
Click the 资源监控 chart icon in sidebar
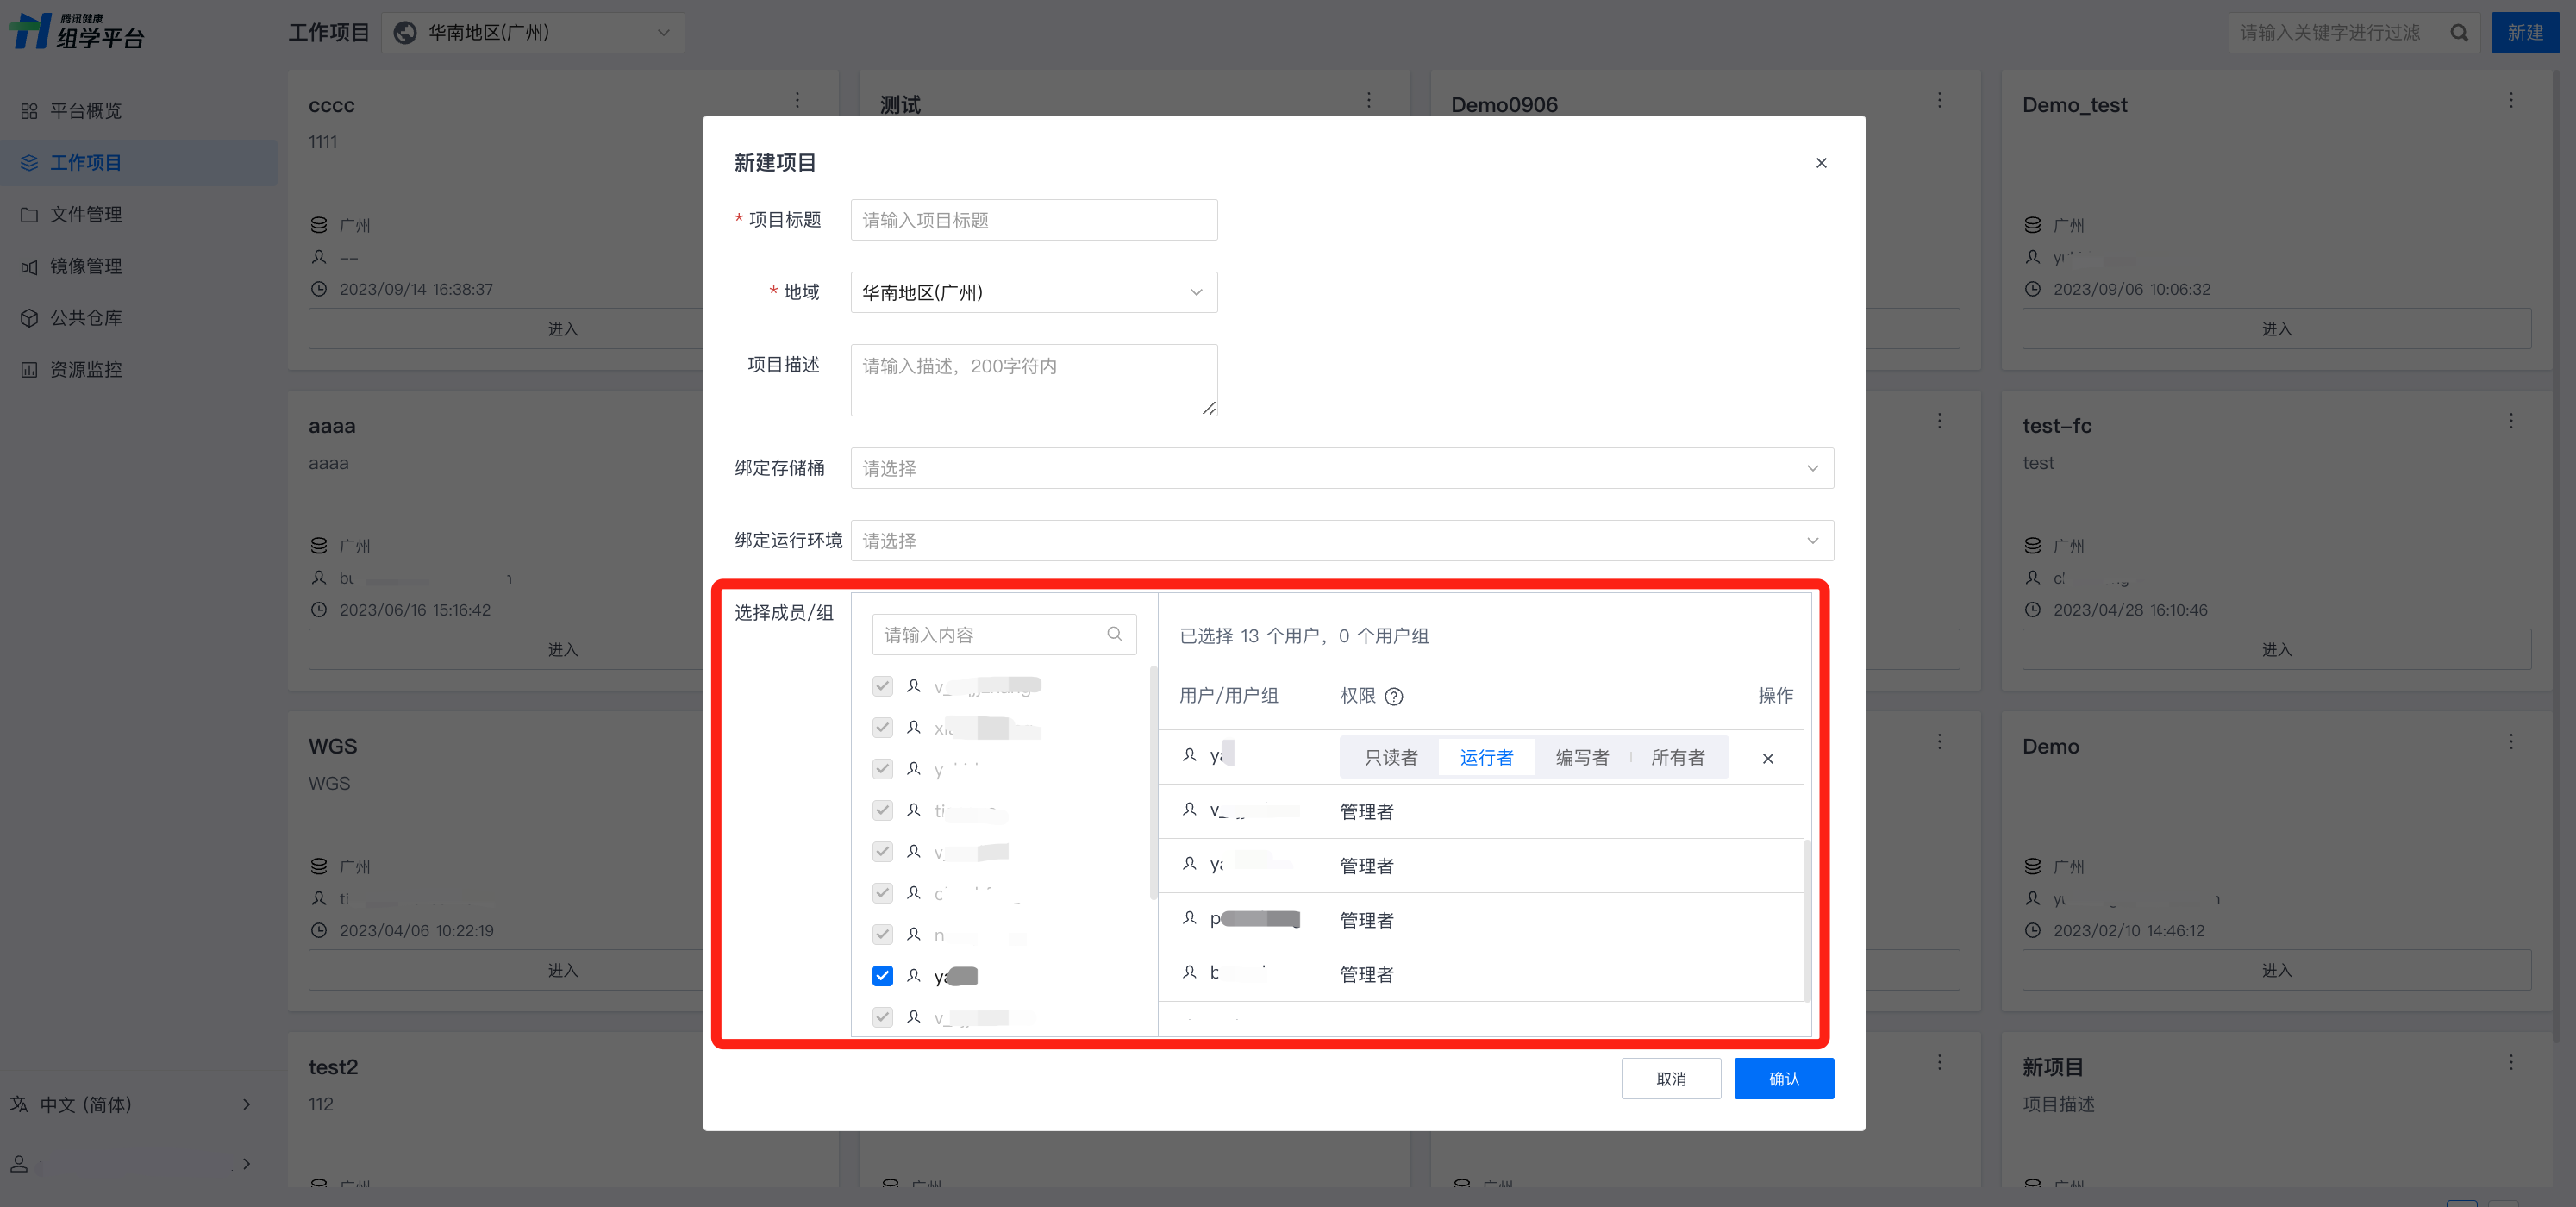(x=29, y=370)
